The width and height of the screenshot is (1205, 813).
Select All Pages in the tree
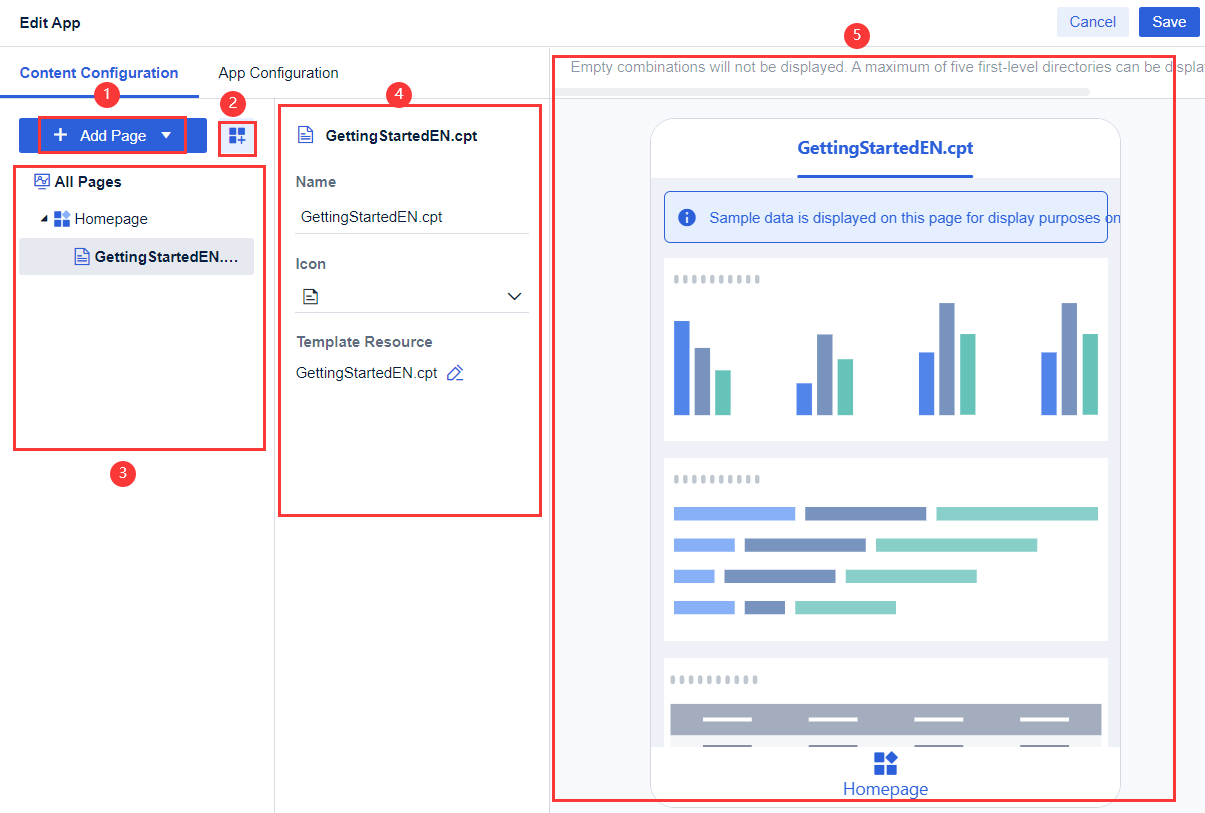click(88, 182)
